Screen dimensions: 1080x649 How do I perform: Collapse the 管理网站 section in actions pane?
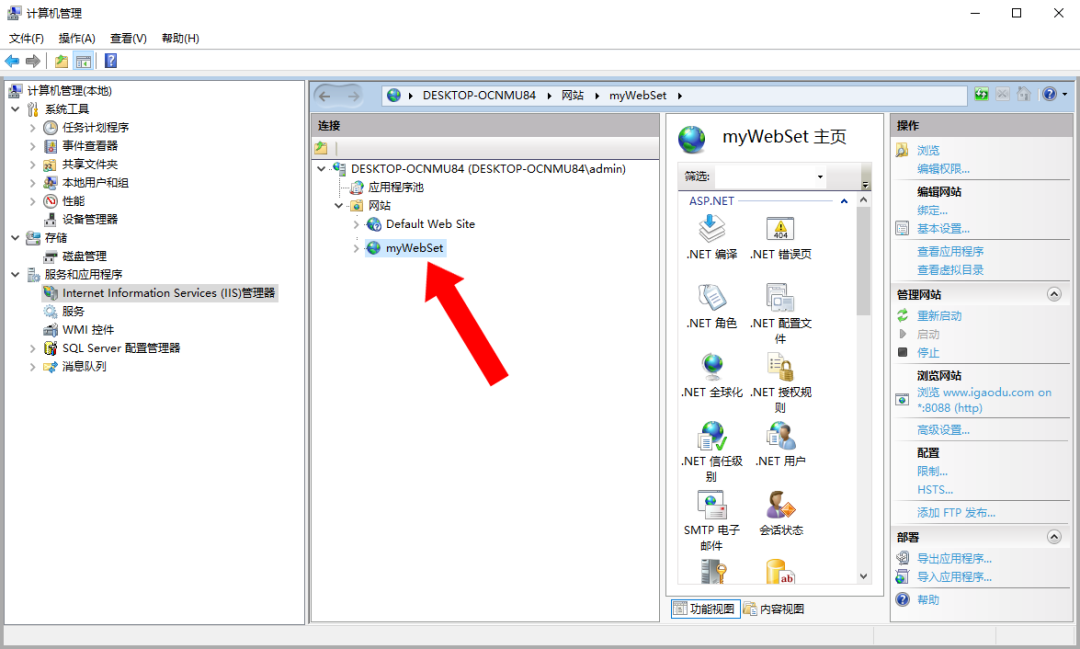[1054, 294]
